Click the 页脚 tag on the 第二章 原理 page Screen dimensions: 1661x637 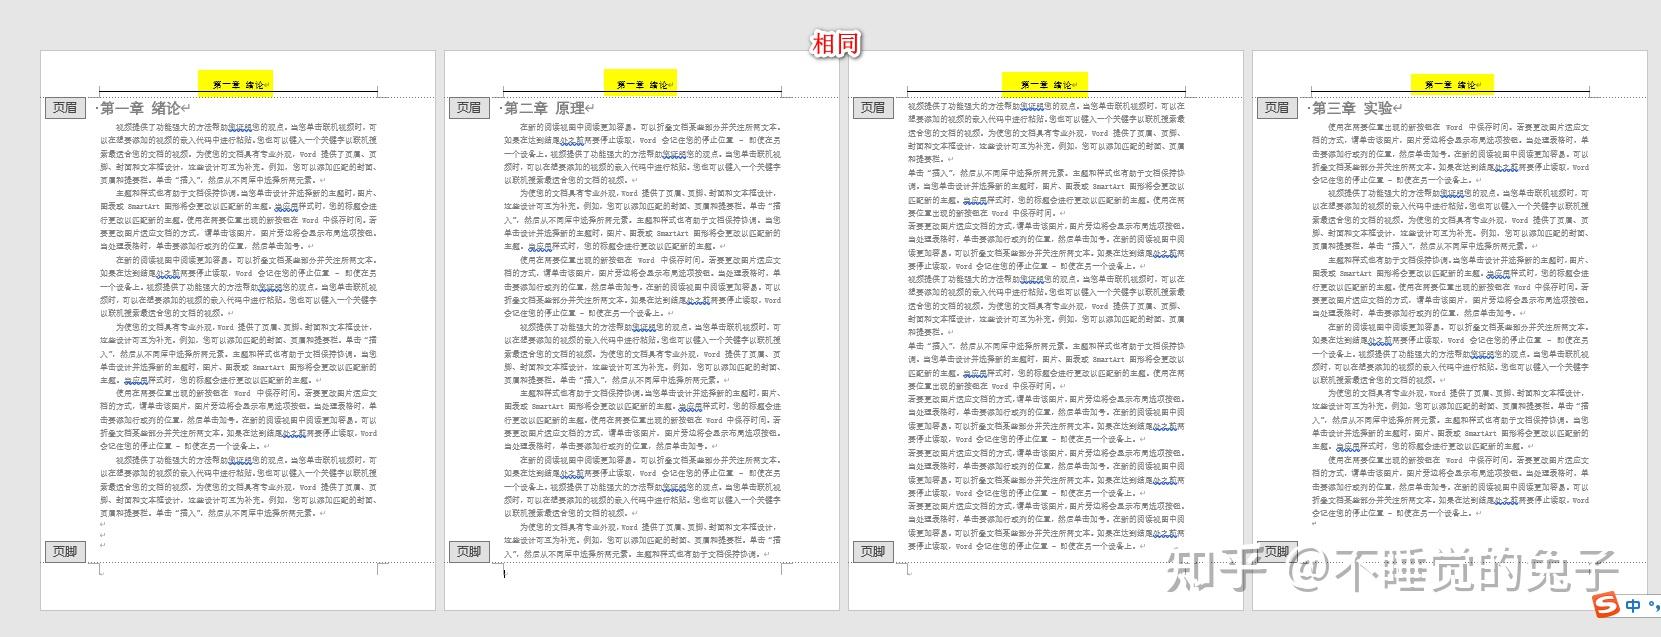pos(469,551)
